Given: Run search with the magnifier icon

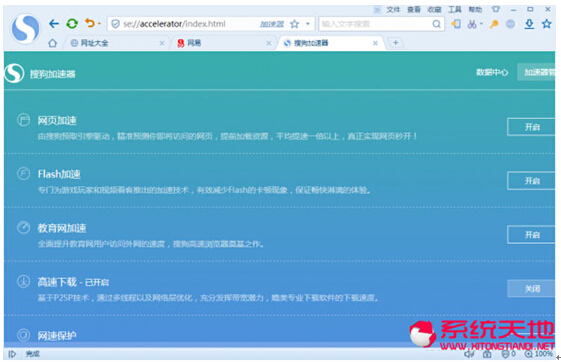Looking at the screenshot, I should 436,24.
